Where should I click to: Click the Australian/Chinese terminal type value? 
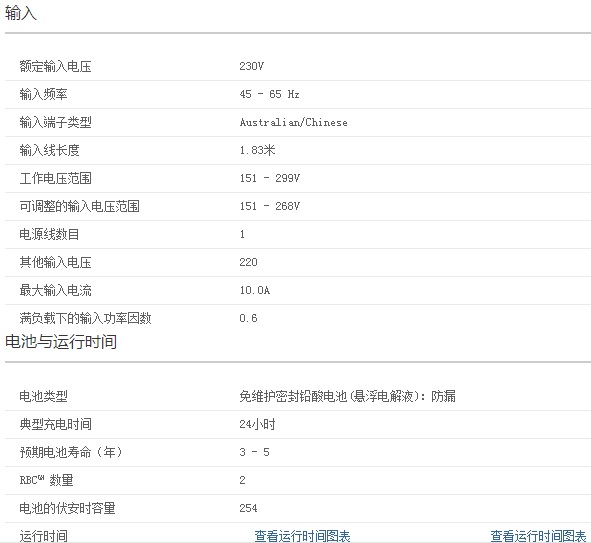[x=294, y=122]
